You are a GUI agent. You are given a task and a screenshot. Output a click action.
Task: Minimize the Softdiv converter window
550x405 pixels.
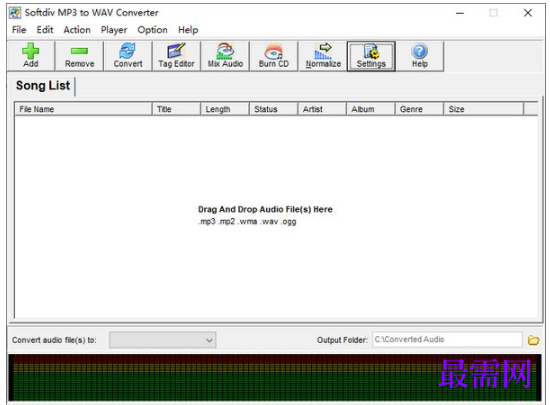(460, 13)
